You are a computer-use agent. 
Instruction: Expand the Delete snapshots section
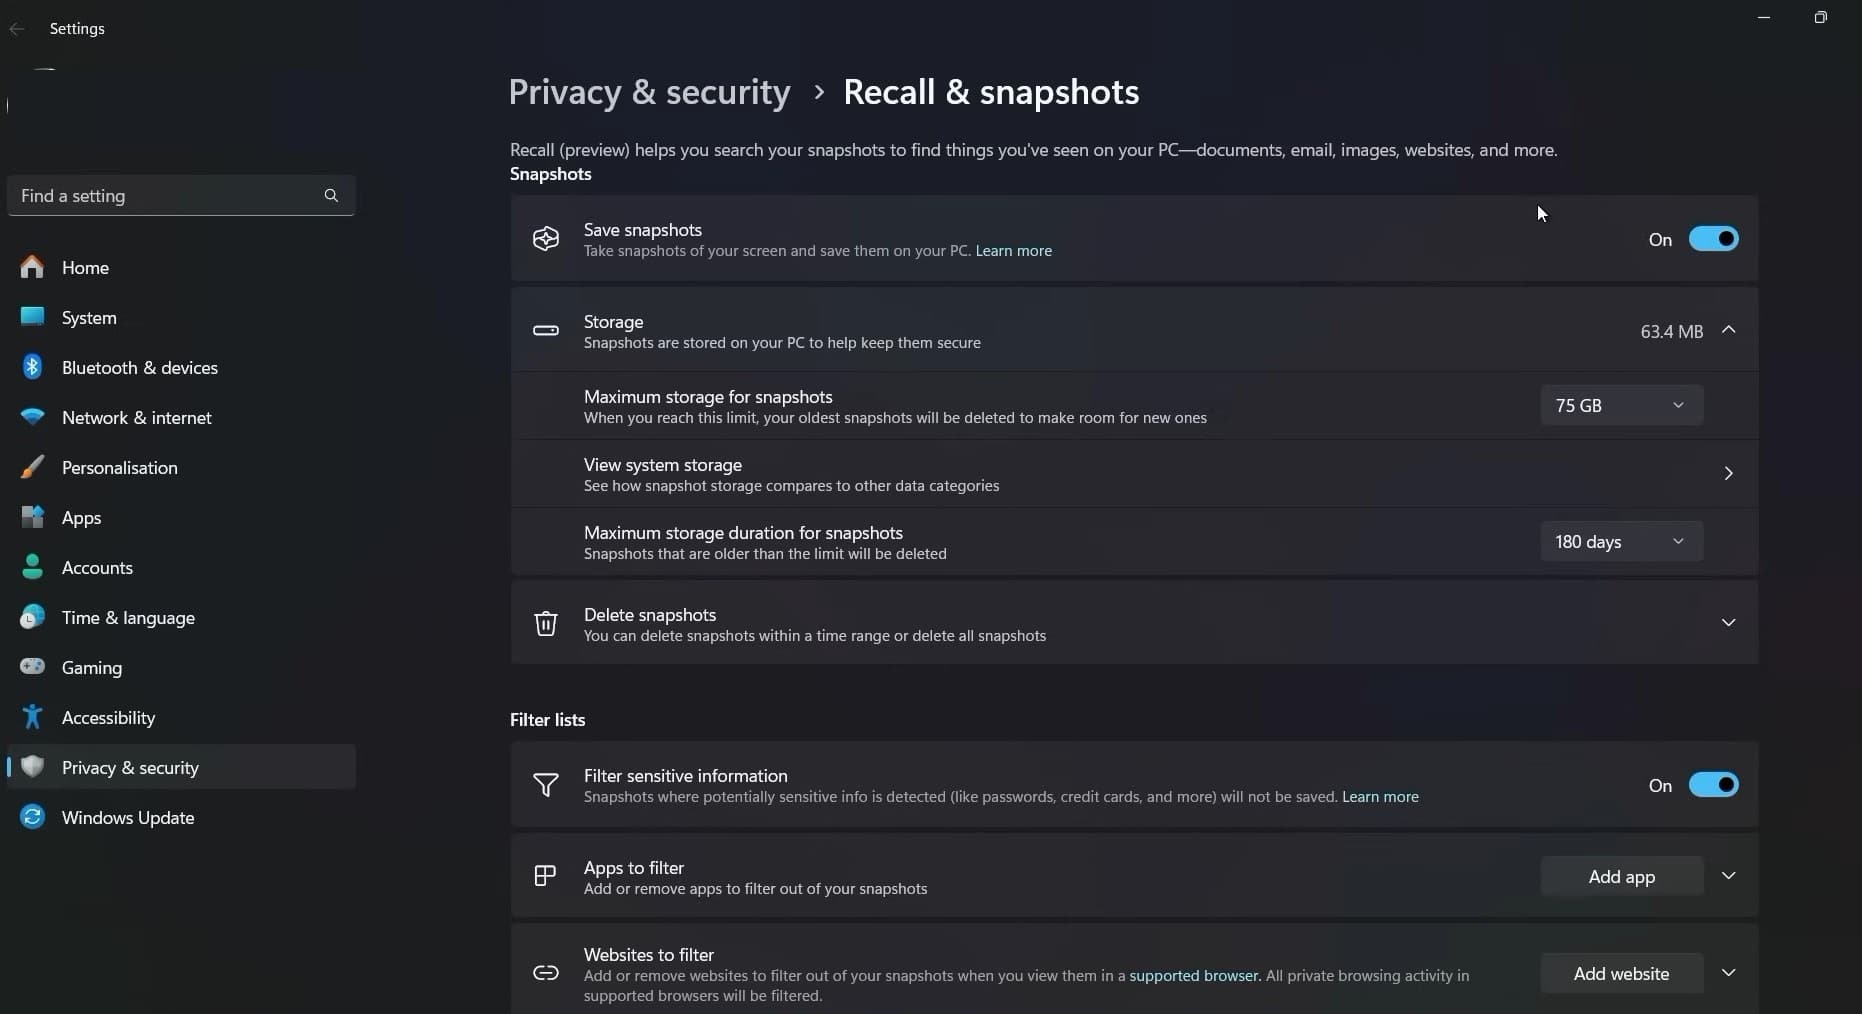1729,622
